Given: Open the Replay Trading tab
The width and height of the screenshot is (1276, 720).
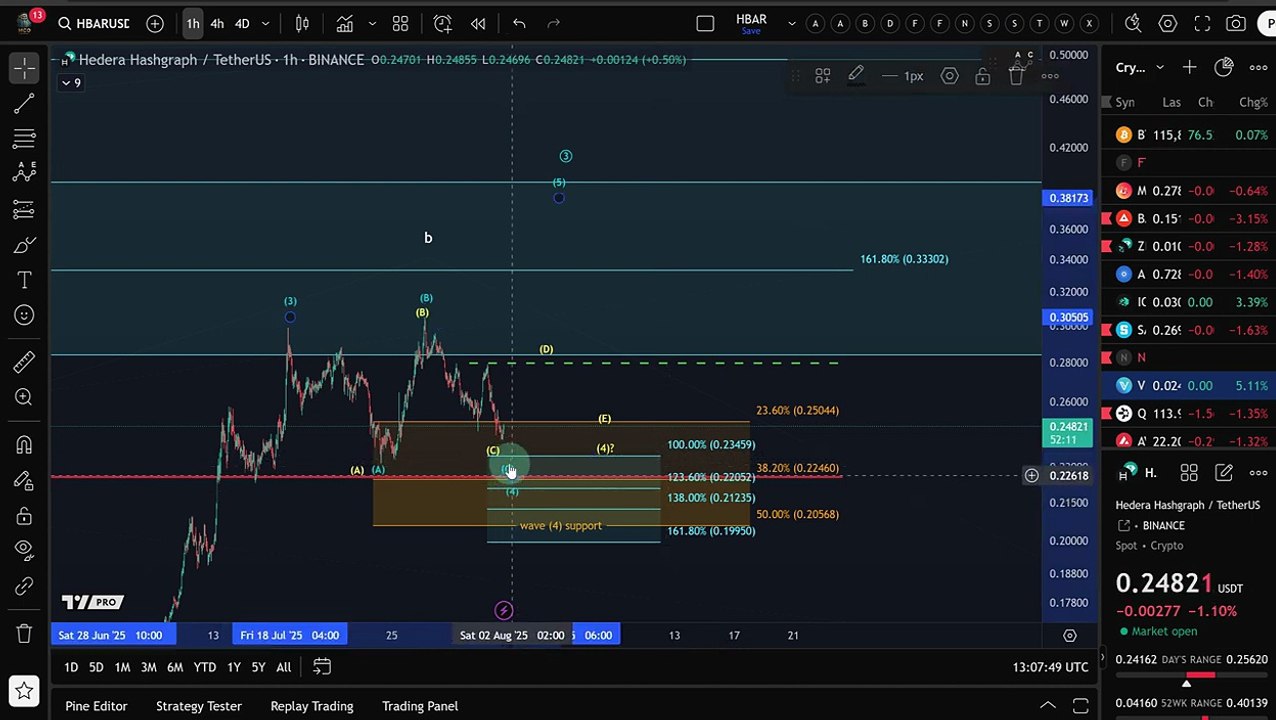Looking at the screenshot, I should [x=312, y=706].
